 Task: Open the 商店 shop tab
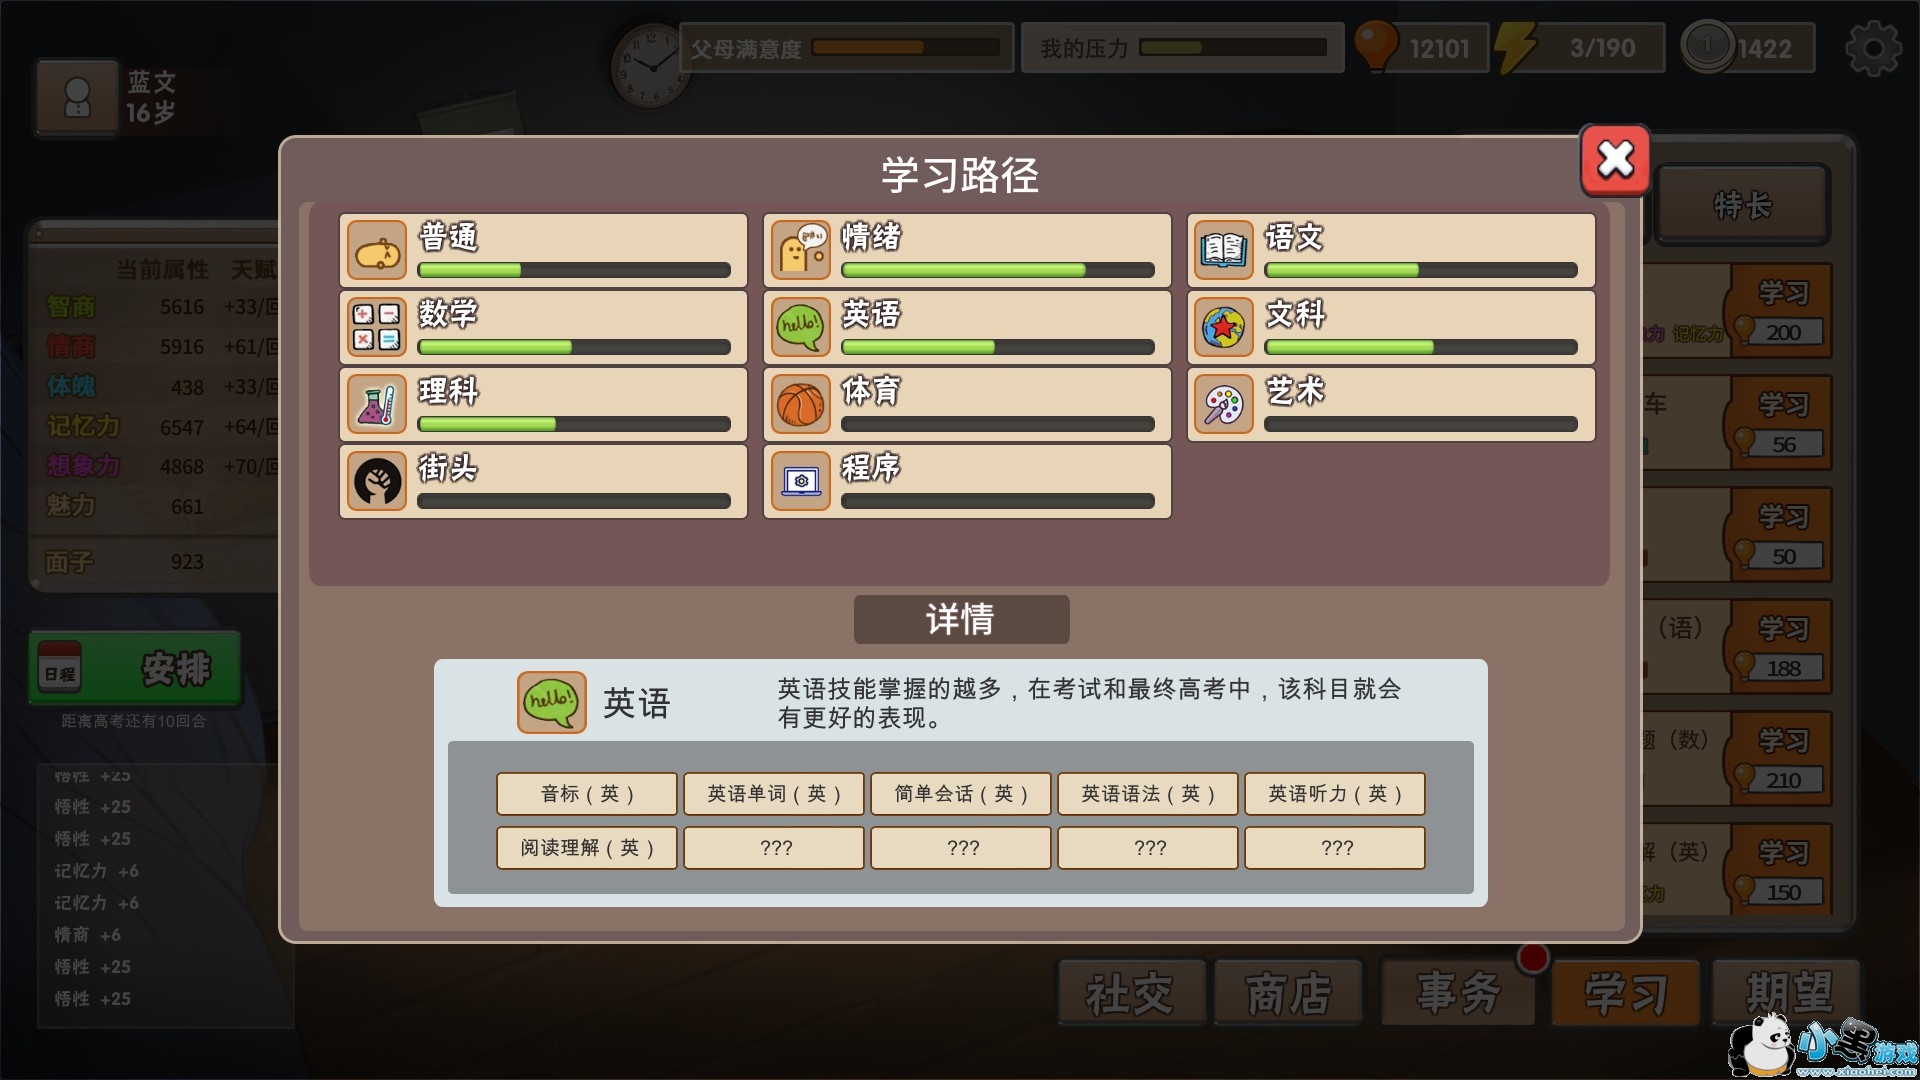1289,993
